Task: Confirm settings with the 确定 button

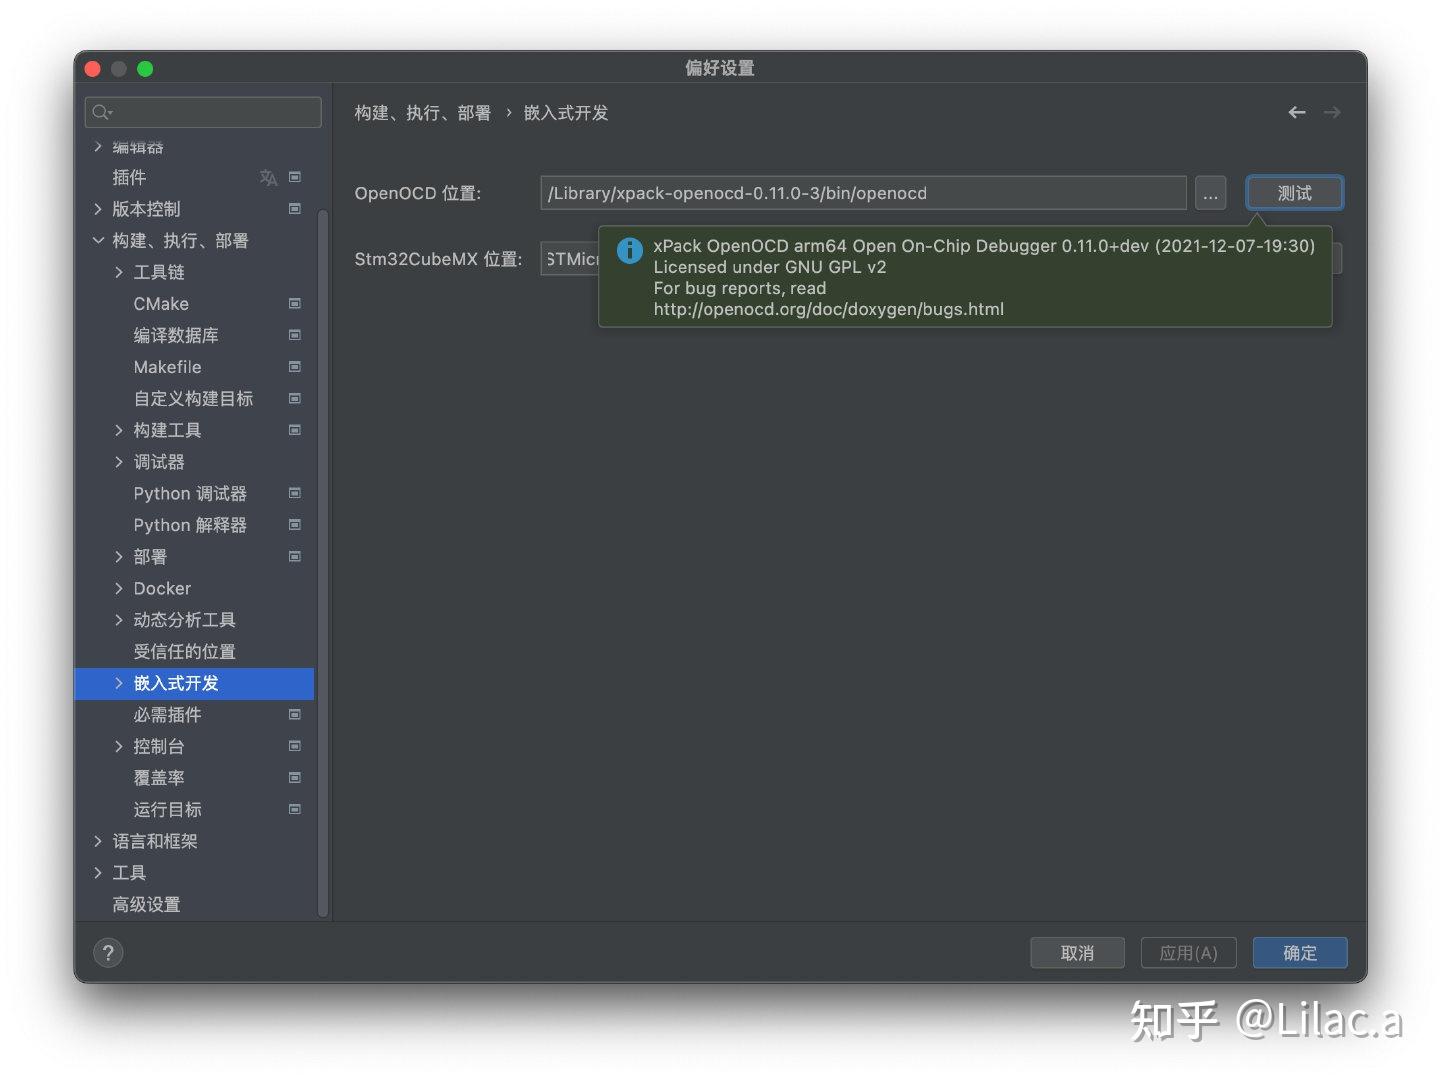Action: tap(1300, 952)
